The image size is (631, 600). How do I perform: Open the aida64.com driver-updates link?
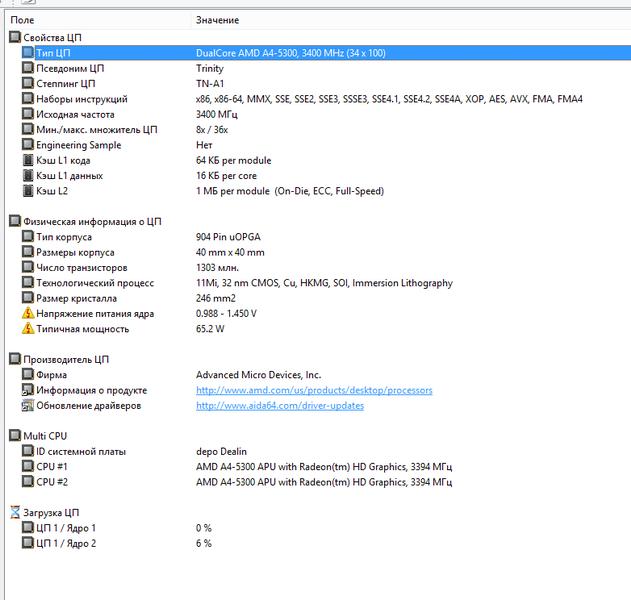click(280, 406)
